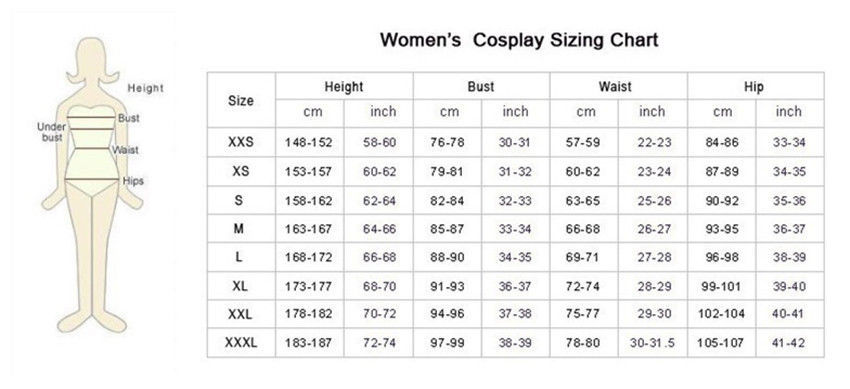Click the 148-152 height cm cell
The width and height of the screenshot is (850, 389).
tap(308, 143)
